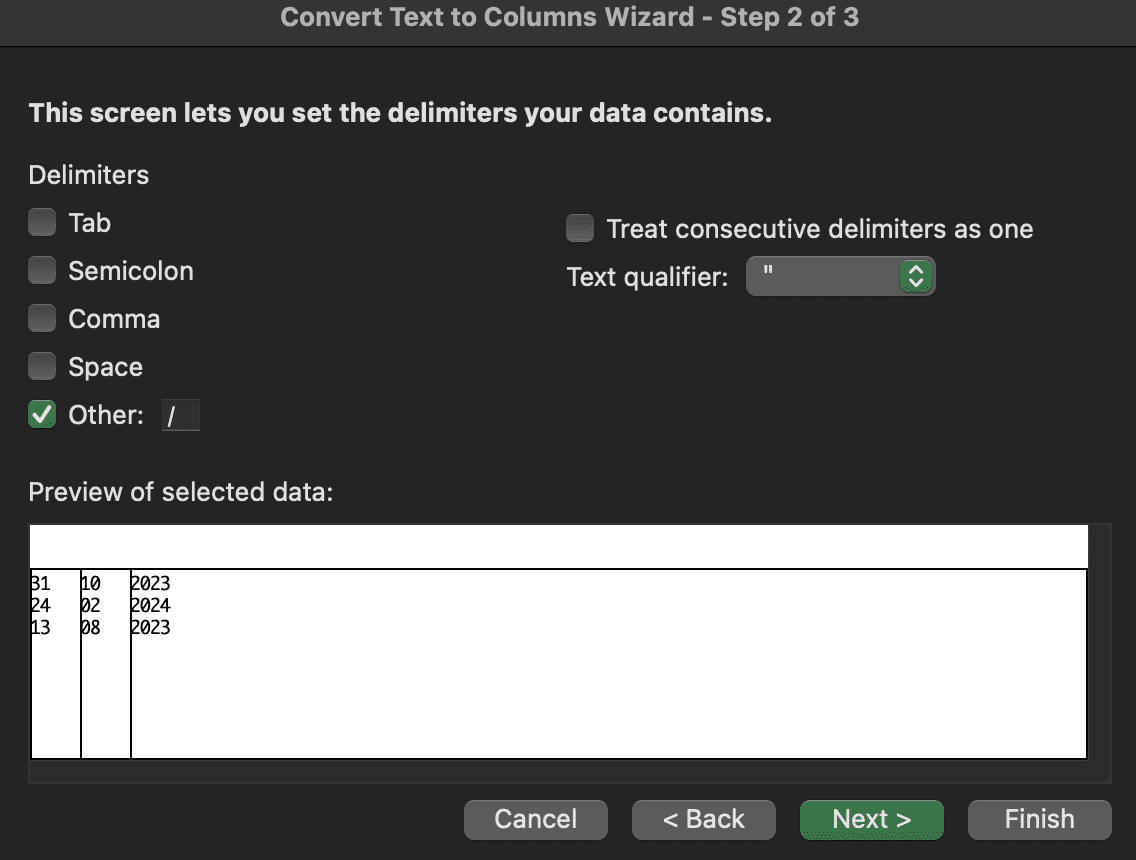Click Finish to complete the wizard

click(1039, 819)
